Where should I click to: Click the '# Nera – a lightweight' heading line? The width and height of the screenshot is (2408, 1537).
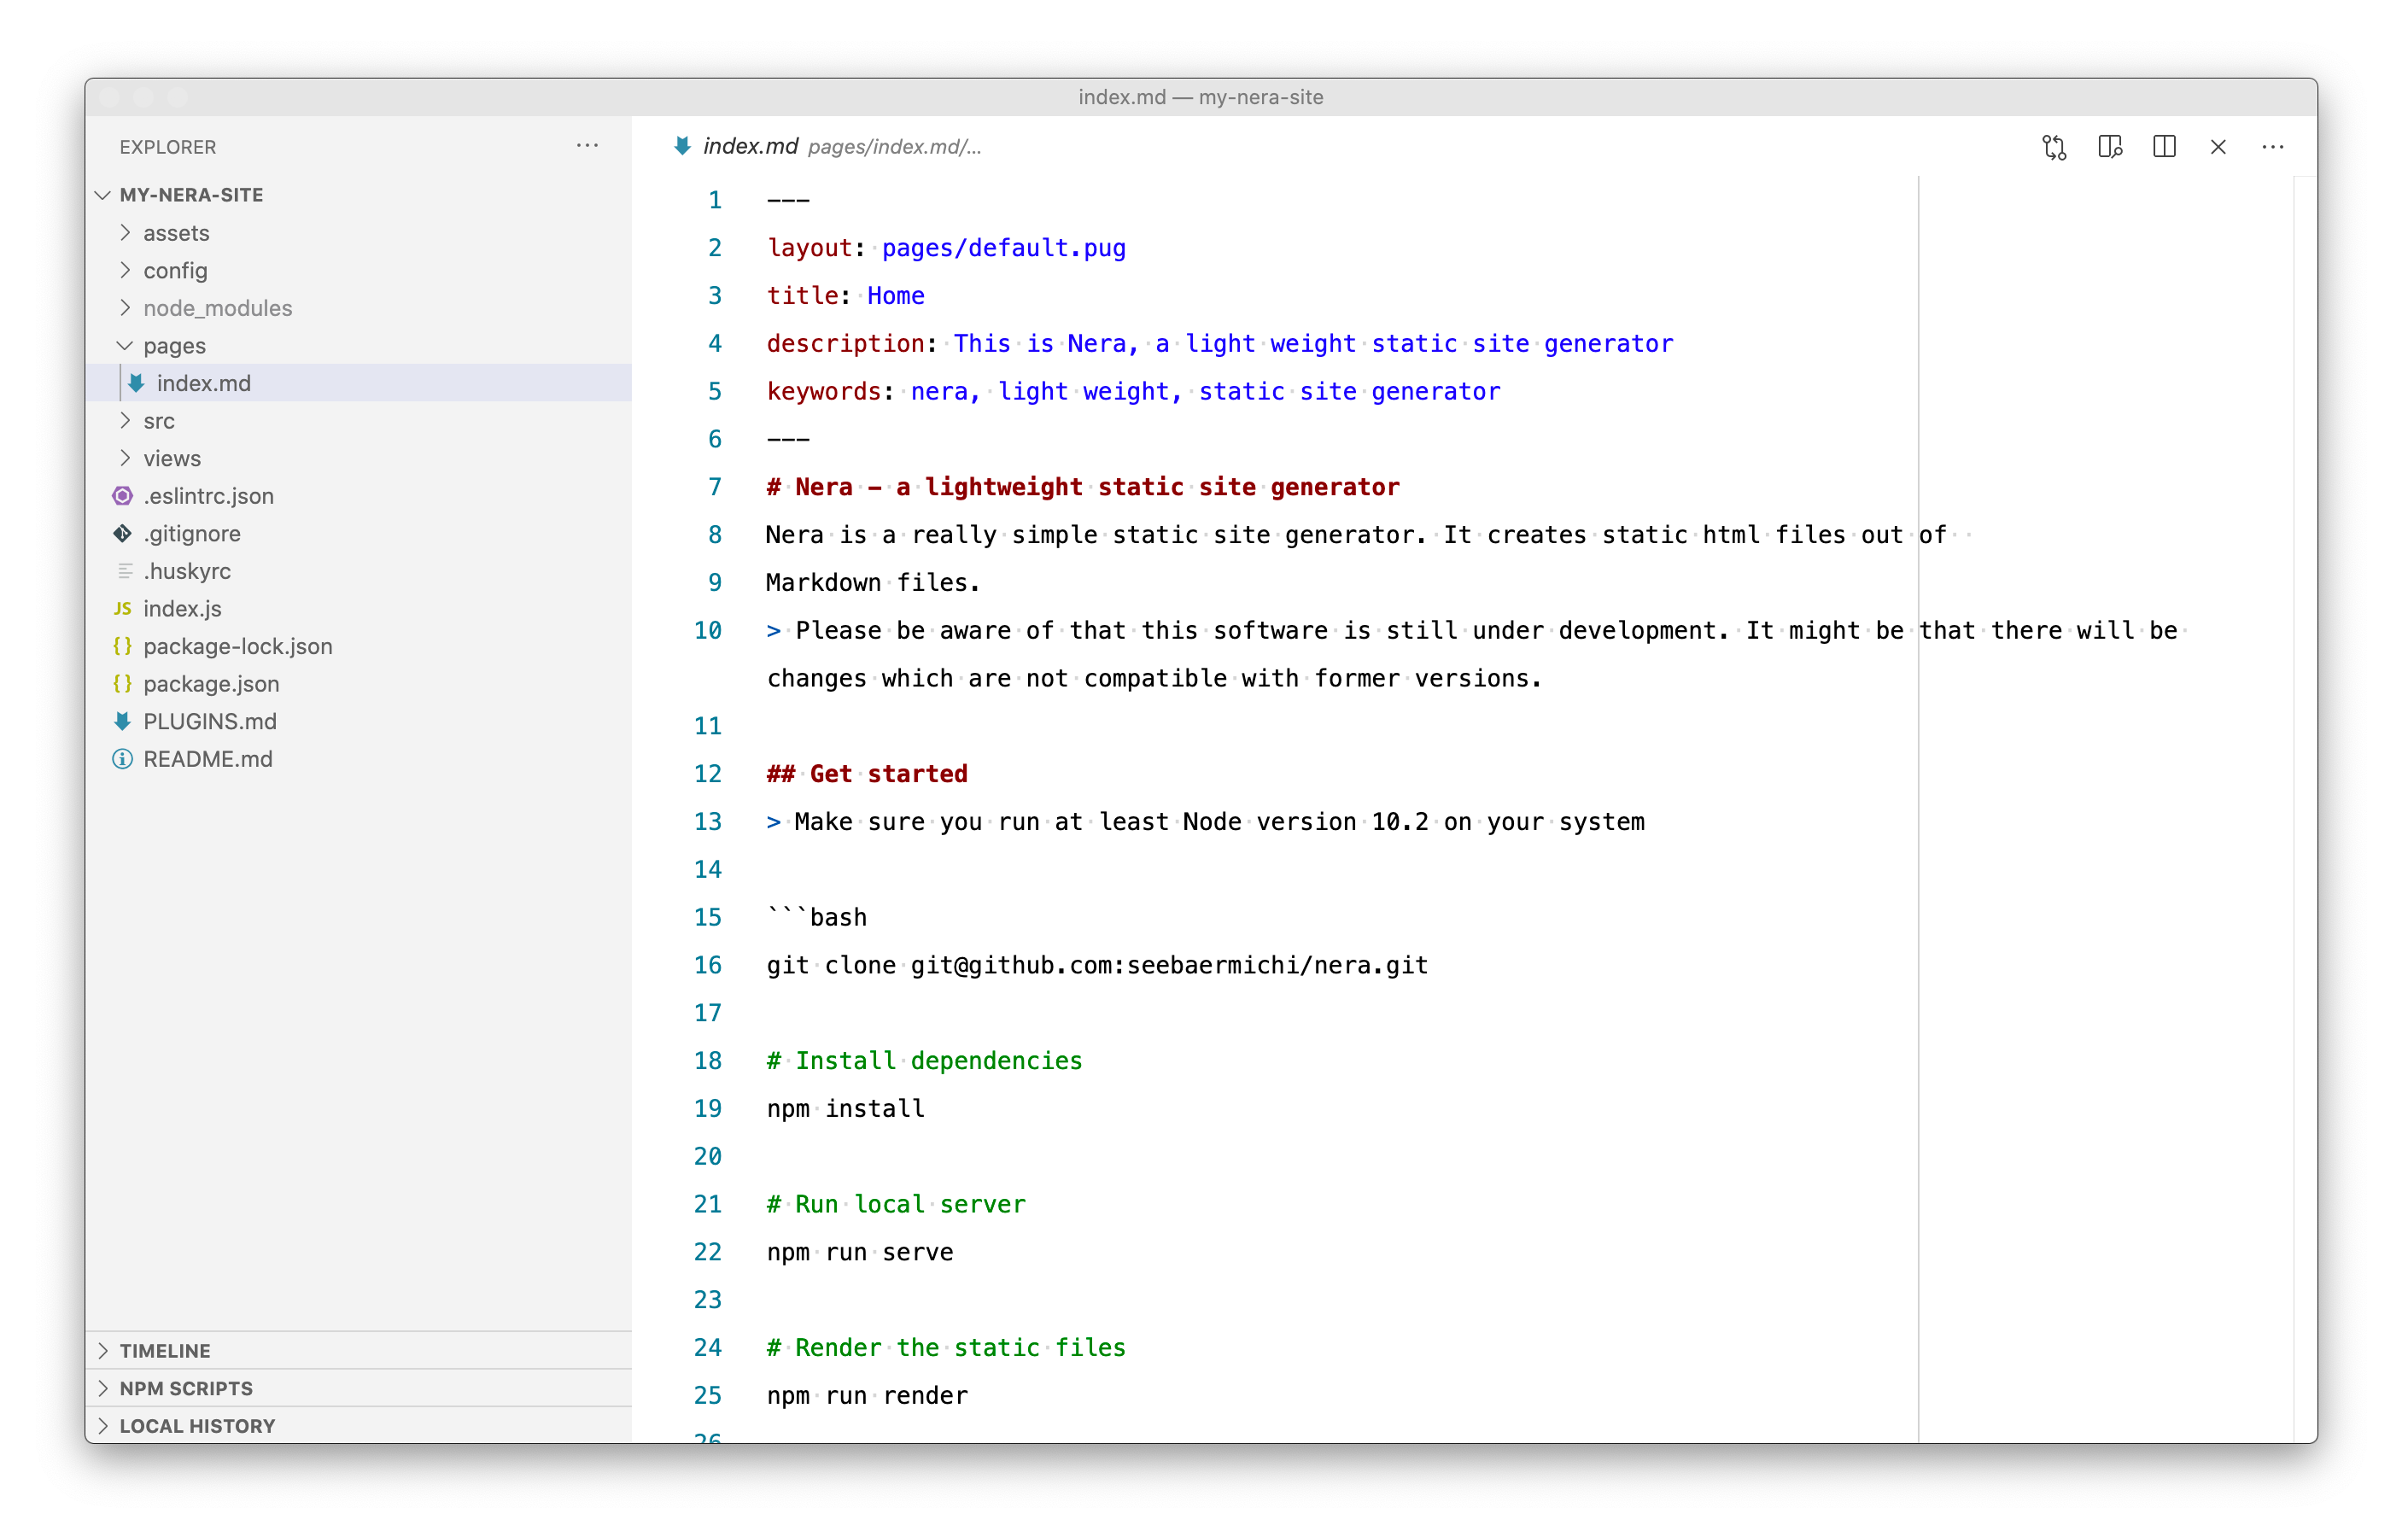[1083, 487]
